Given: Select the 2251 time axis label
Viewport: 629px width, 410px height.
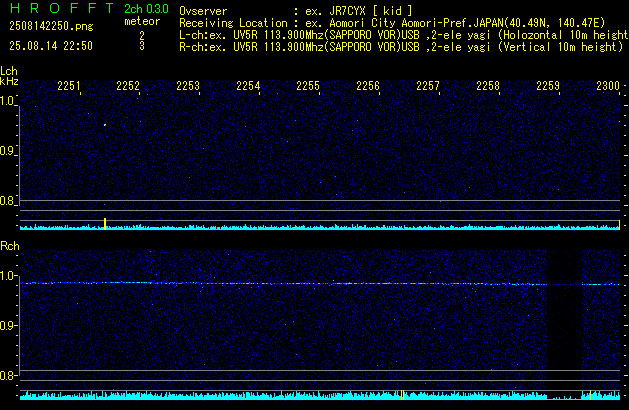Looking at the screenshot, I should tap(69, 85).
